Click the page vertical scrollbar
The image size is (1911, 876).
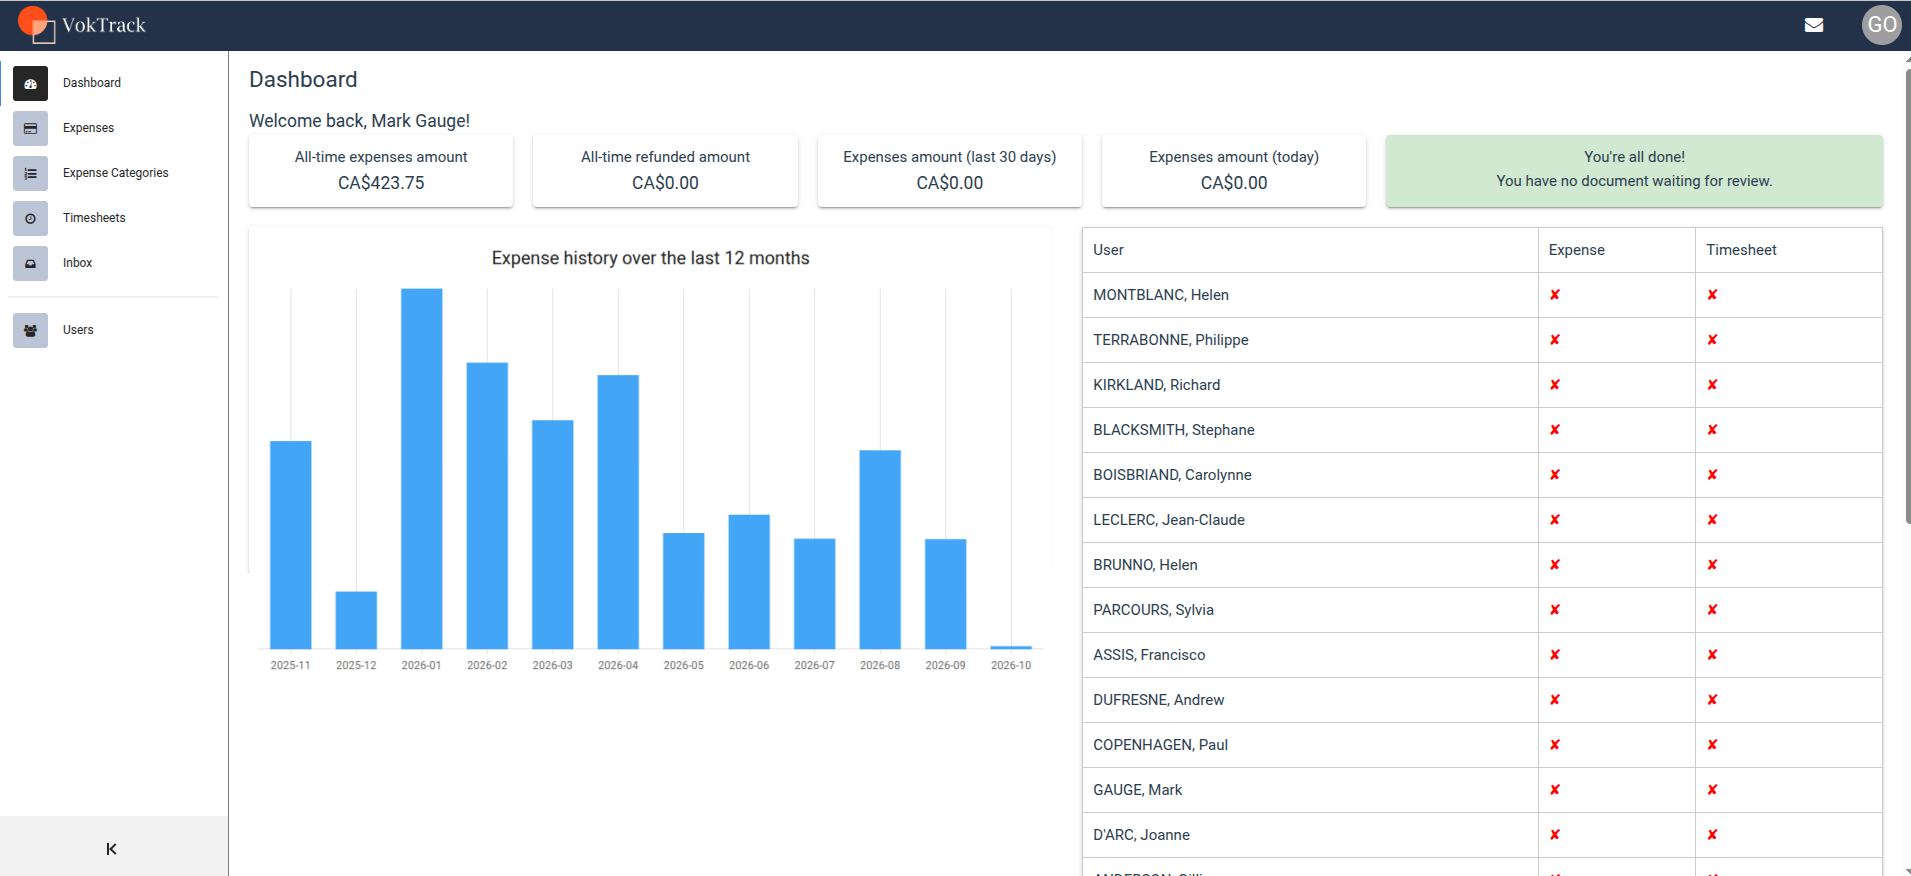point(1907,296)
